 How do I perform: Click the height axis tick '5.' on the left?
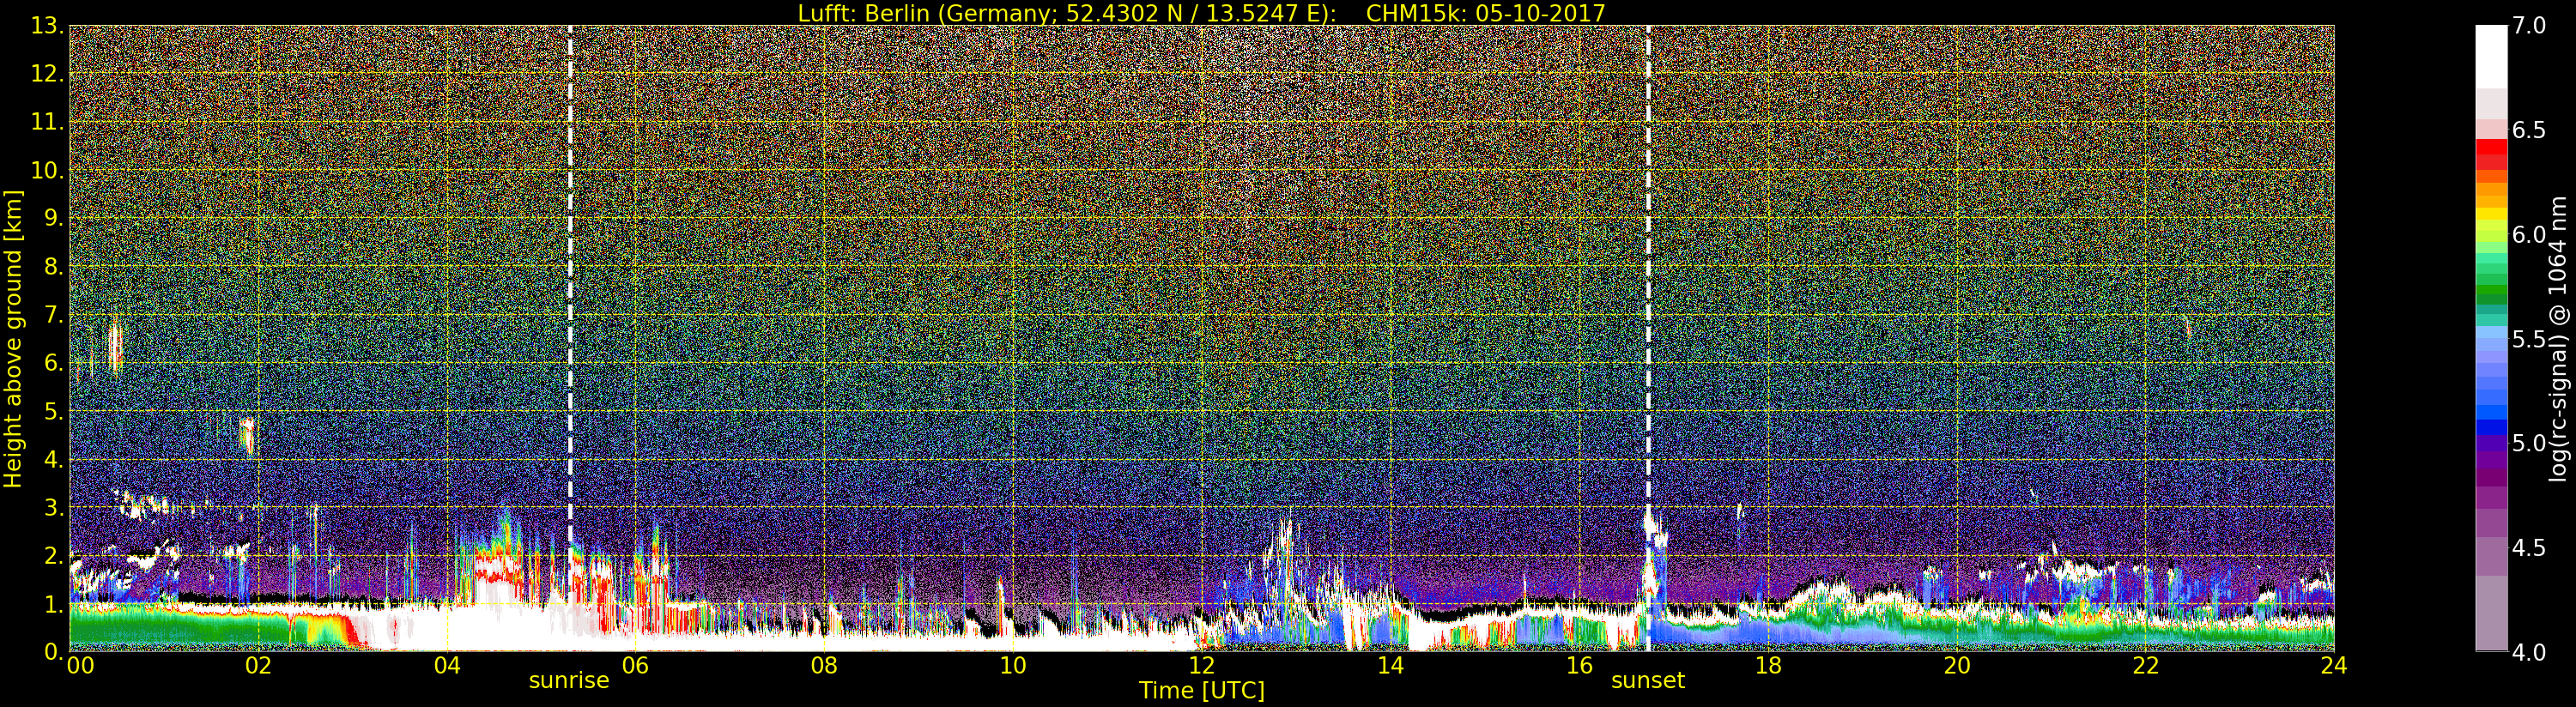click(53, 411)
